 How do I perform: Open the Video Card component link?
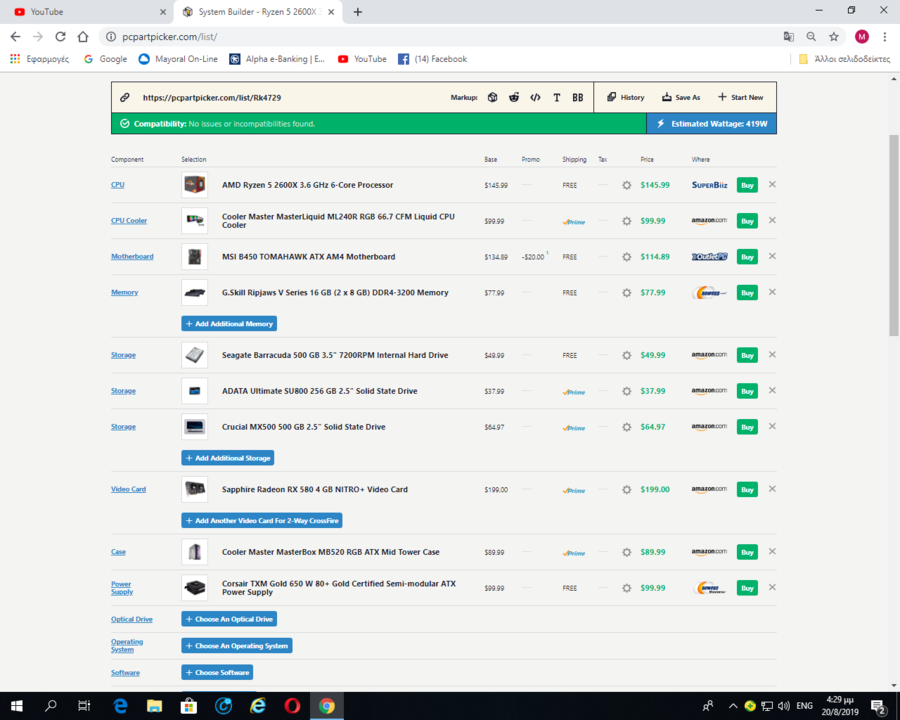coord(129,489)
